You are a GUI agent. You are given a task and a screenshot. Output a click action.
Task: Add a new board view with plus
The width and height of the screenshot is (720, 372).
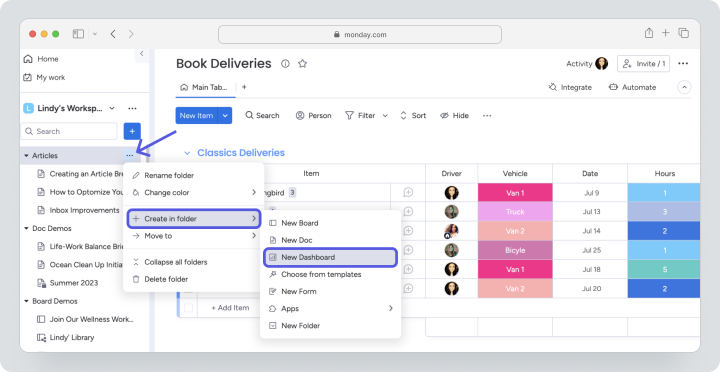click(244, 87)
